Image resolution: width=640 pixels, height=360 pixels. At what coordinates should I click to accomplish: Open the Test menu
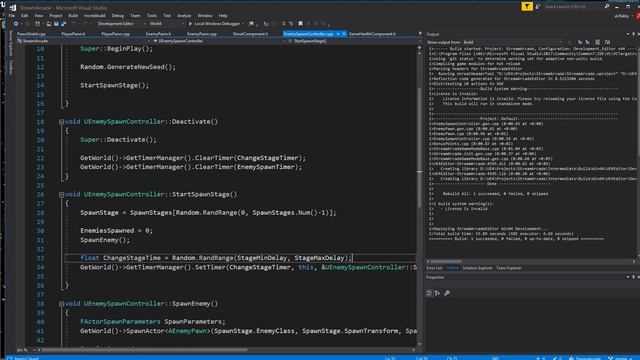(x=167, y=16)
